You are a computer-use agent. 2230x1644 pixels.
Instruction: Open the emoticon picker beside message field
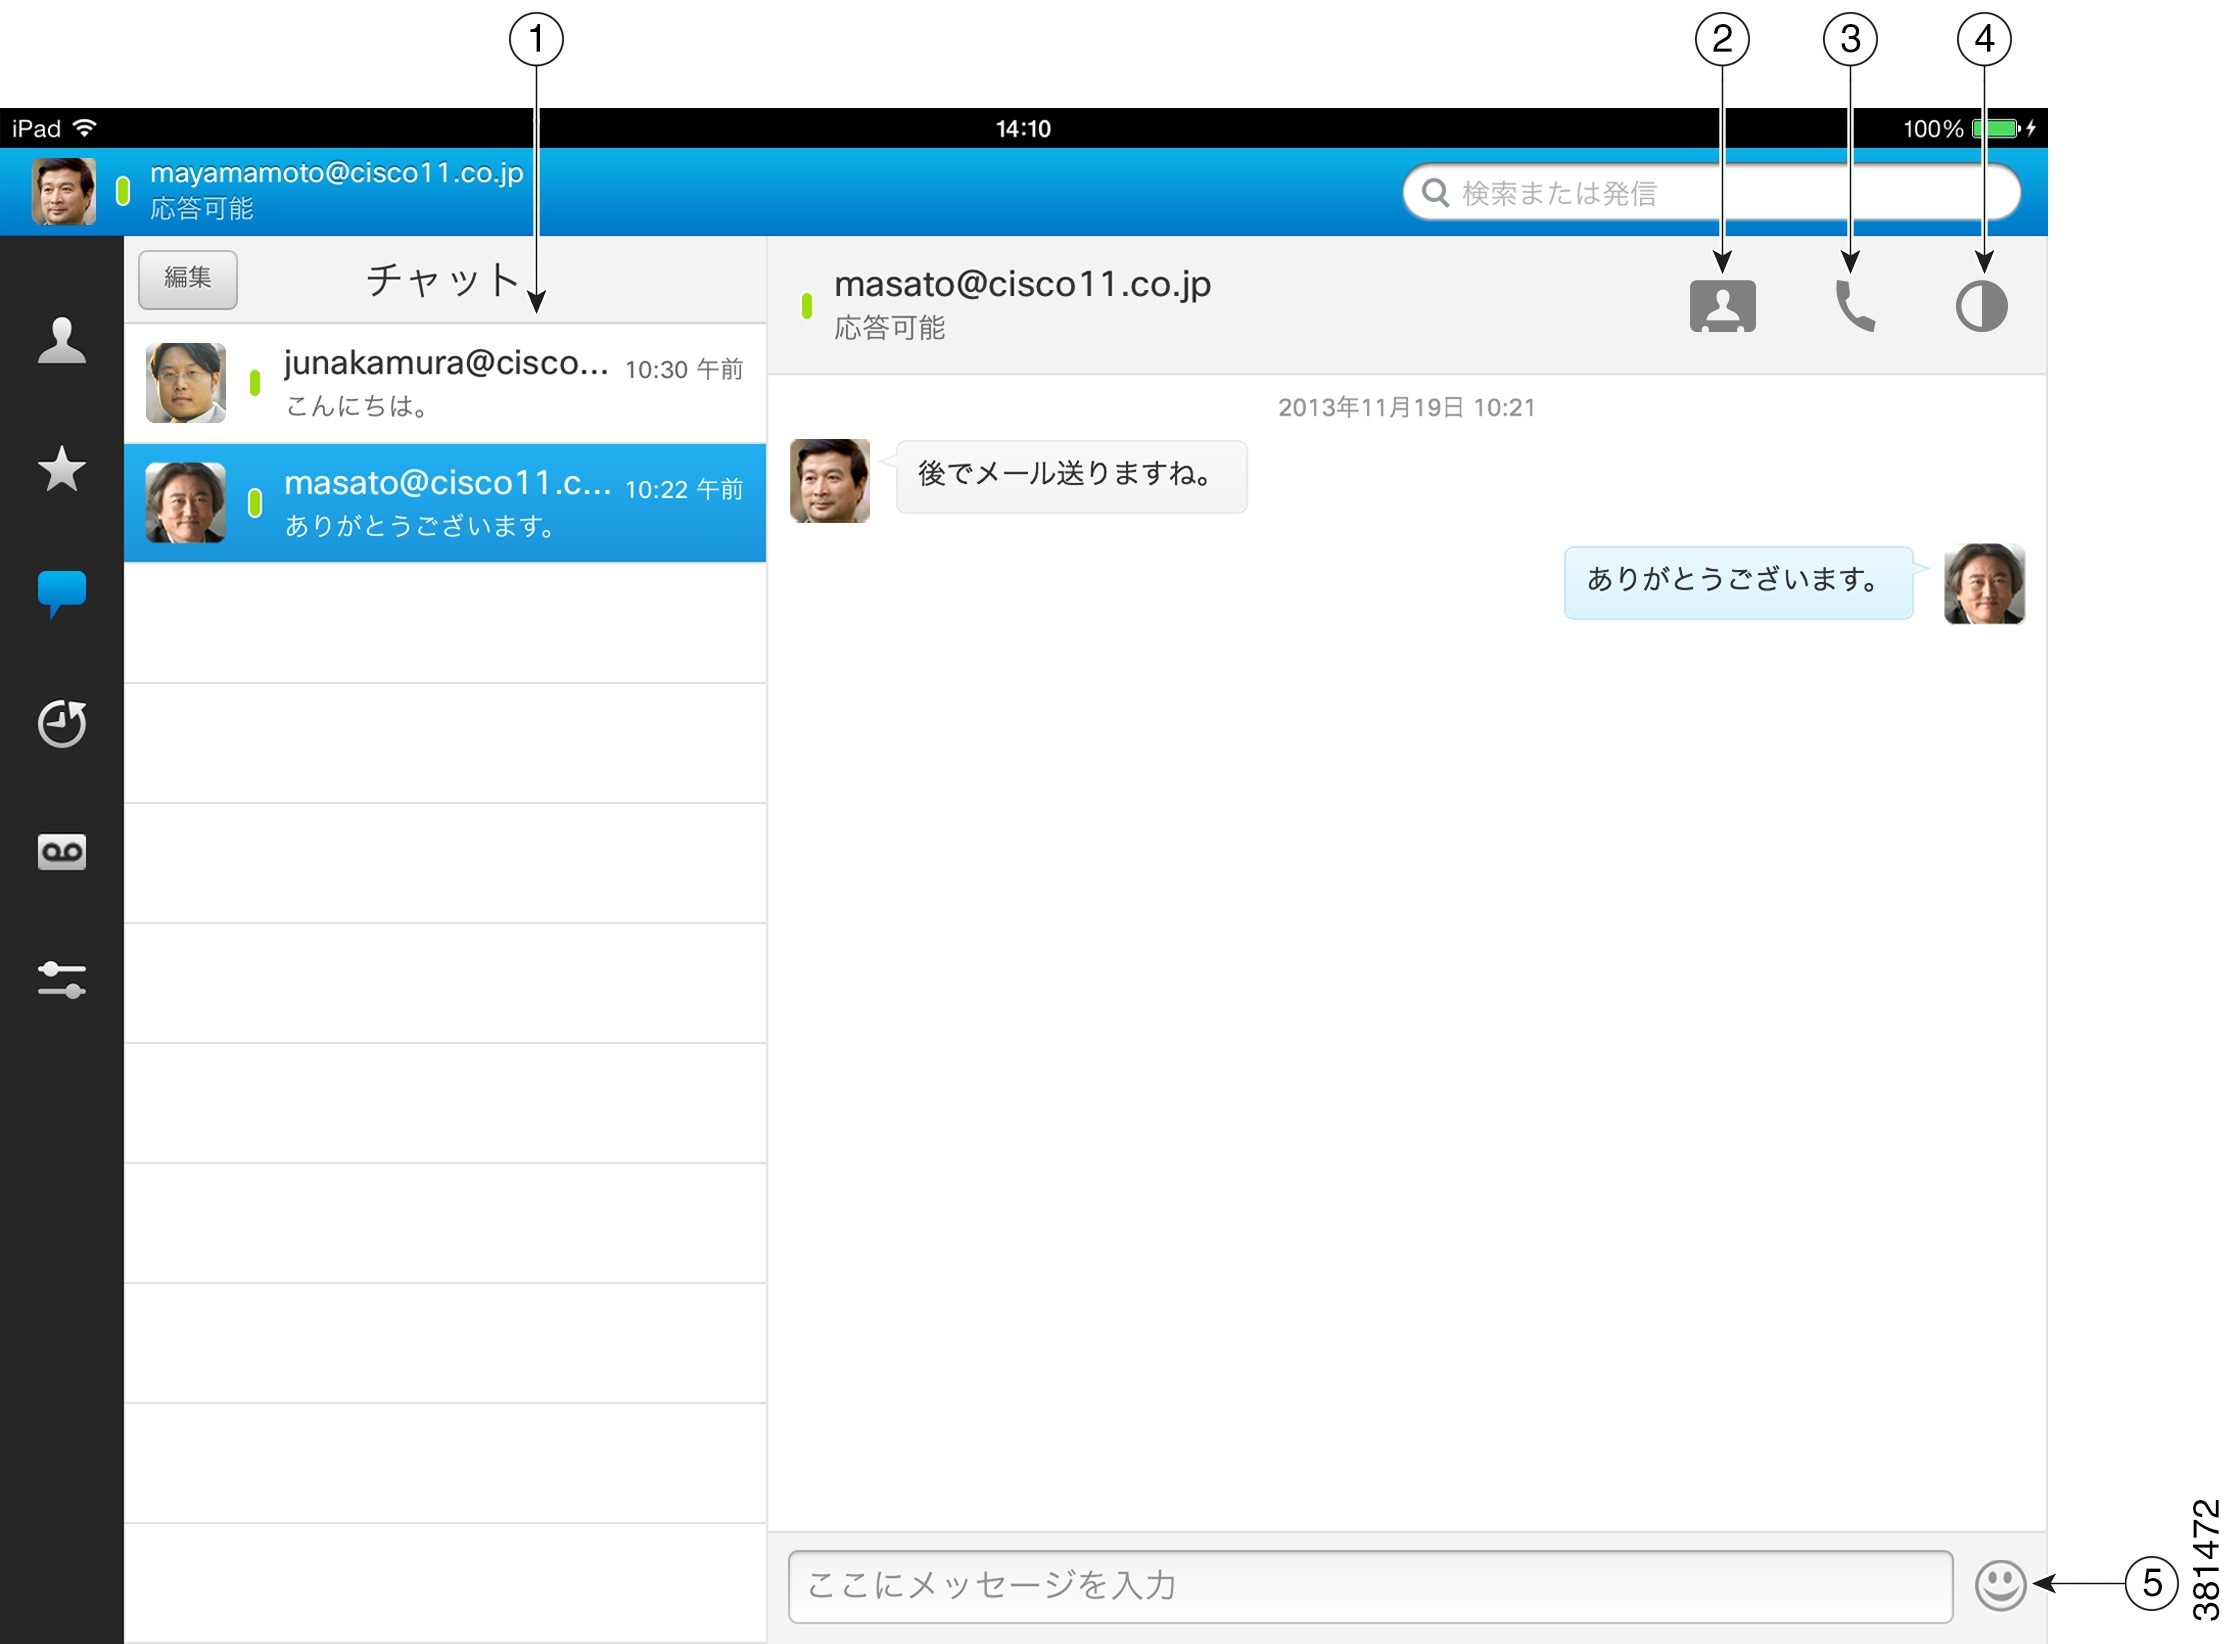[2003, 1586]
